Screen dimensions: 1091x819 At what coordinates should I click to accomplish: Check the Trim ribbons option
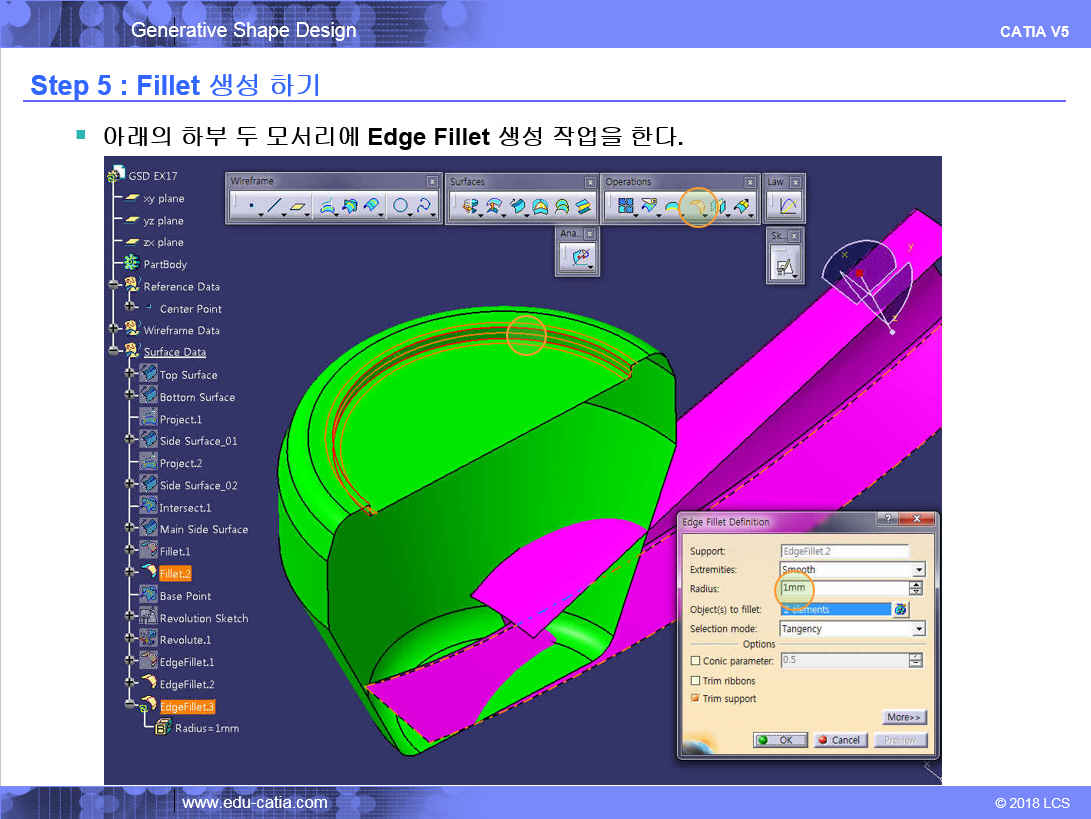(x=696, y=681)
